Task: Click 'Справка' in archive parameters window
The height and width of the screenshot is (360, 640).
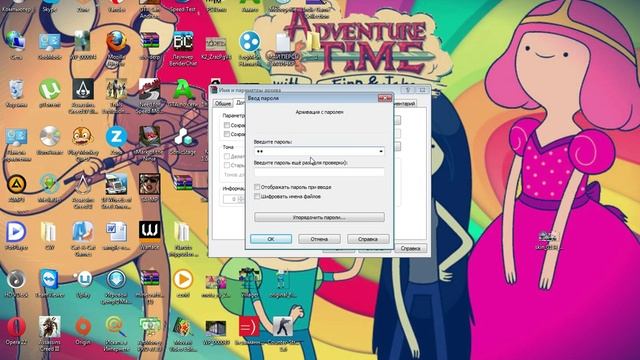Action: coord(410,248)
